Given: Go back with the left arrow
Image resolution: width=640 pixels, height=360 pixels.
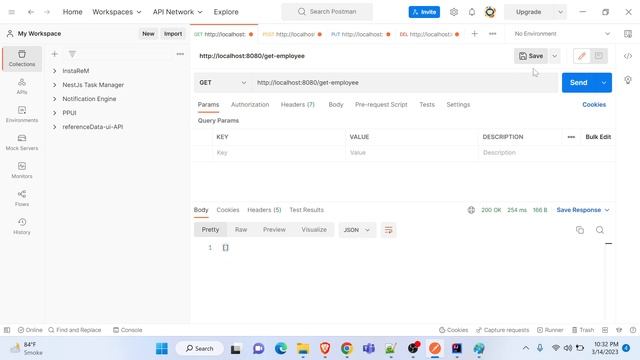Looking at the screenshot, I should 31,12.
